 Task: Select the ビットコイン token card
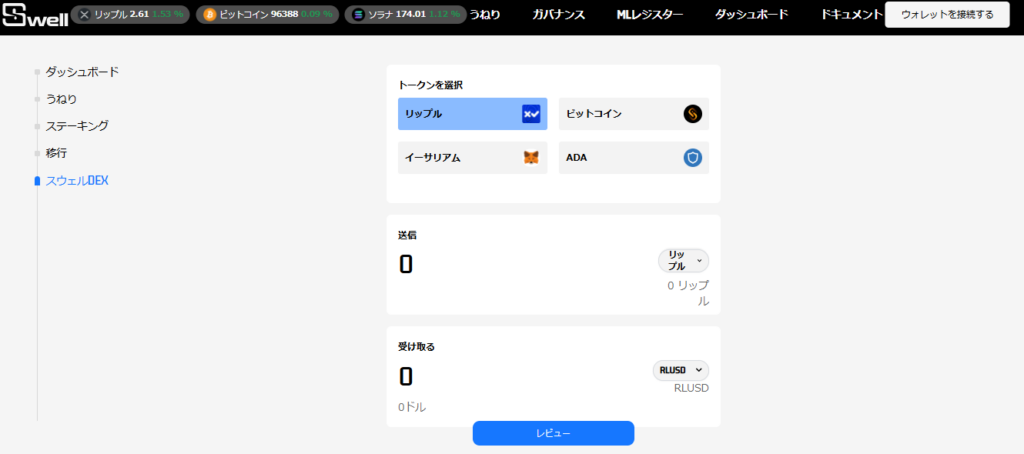point(633,114)
